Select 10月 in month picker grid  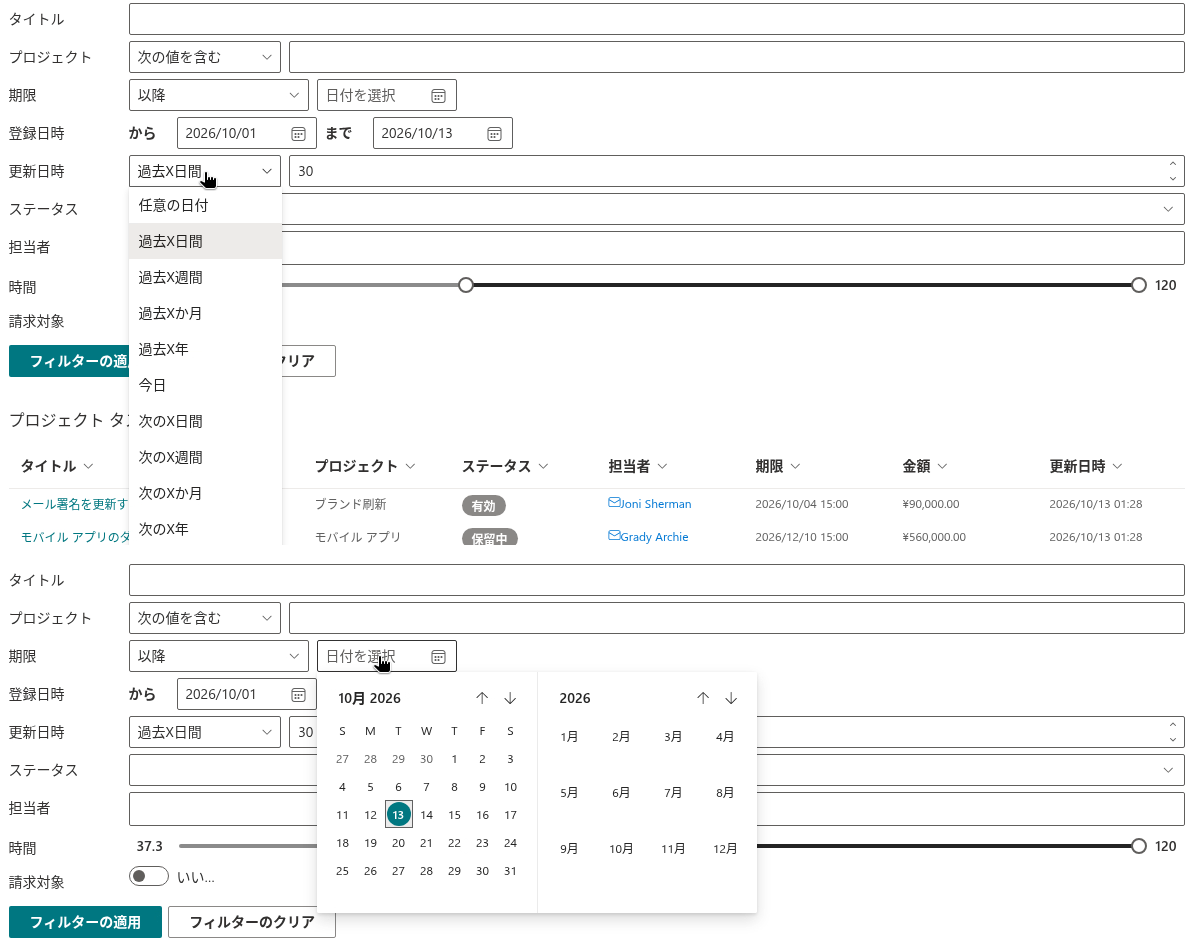click(621, 849)
